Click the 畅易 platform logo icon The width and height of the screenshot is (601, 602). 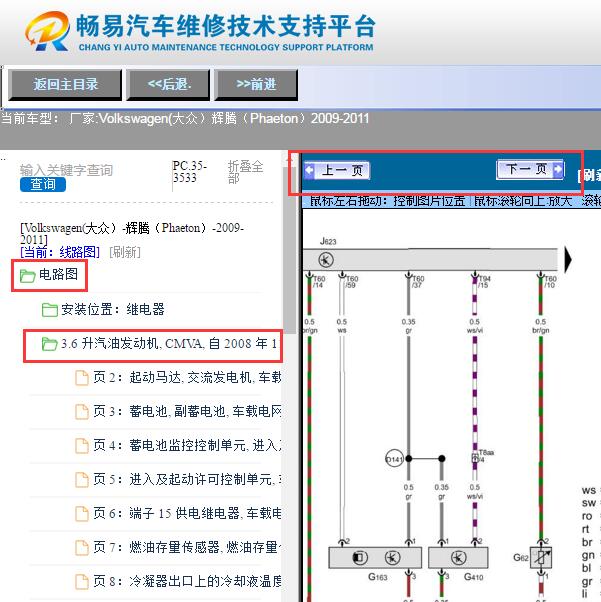point(48,31)
